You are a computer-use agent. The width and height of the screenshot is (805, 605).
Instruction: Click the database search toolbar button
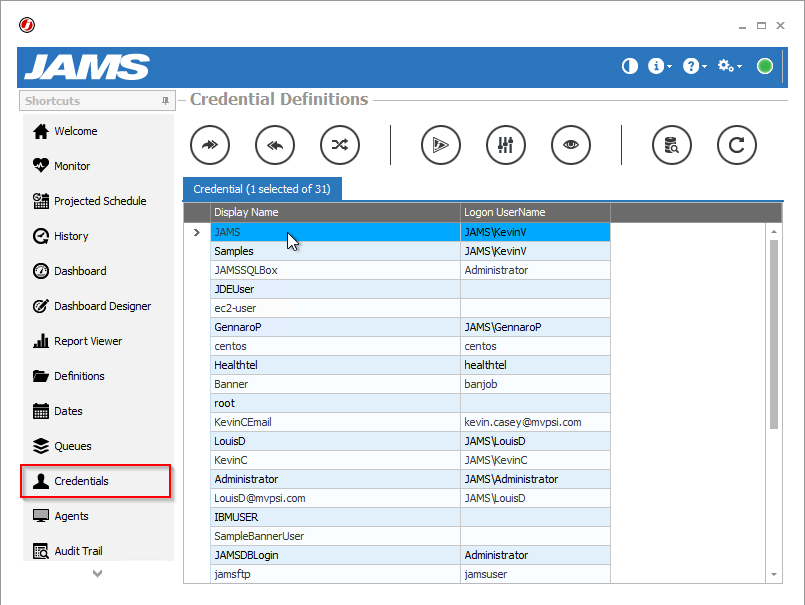pos(672,145)
